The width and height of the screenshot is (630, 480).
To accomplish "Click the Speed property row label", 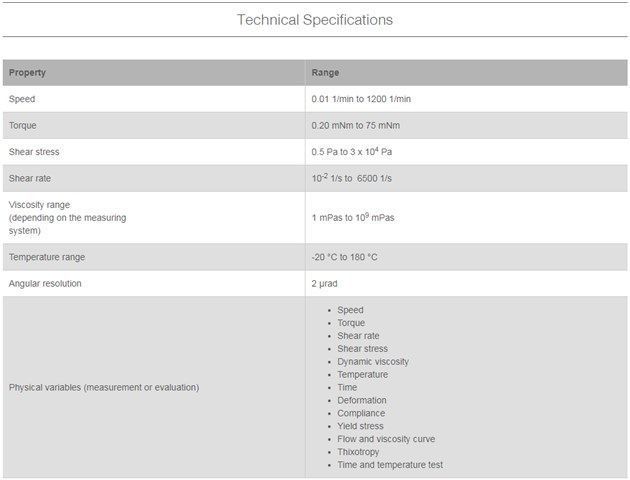I will (x=22, y=99).
